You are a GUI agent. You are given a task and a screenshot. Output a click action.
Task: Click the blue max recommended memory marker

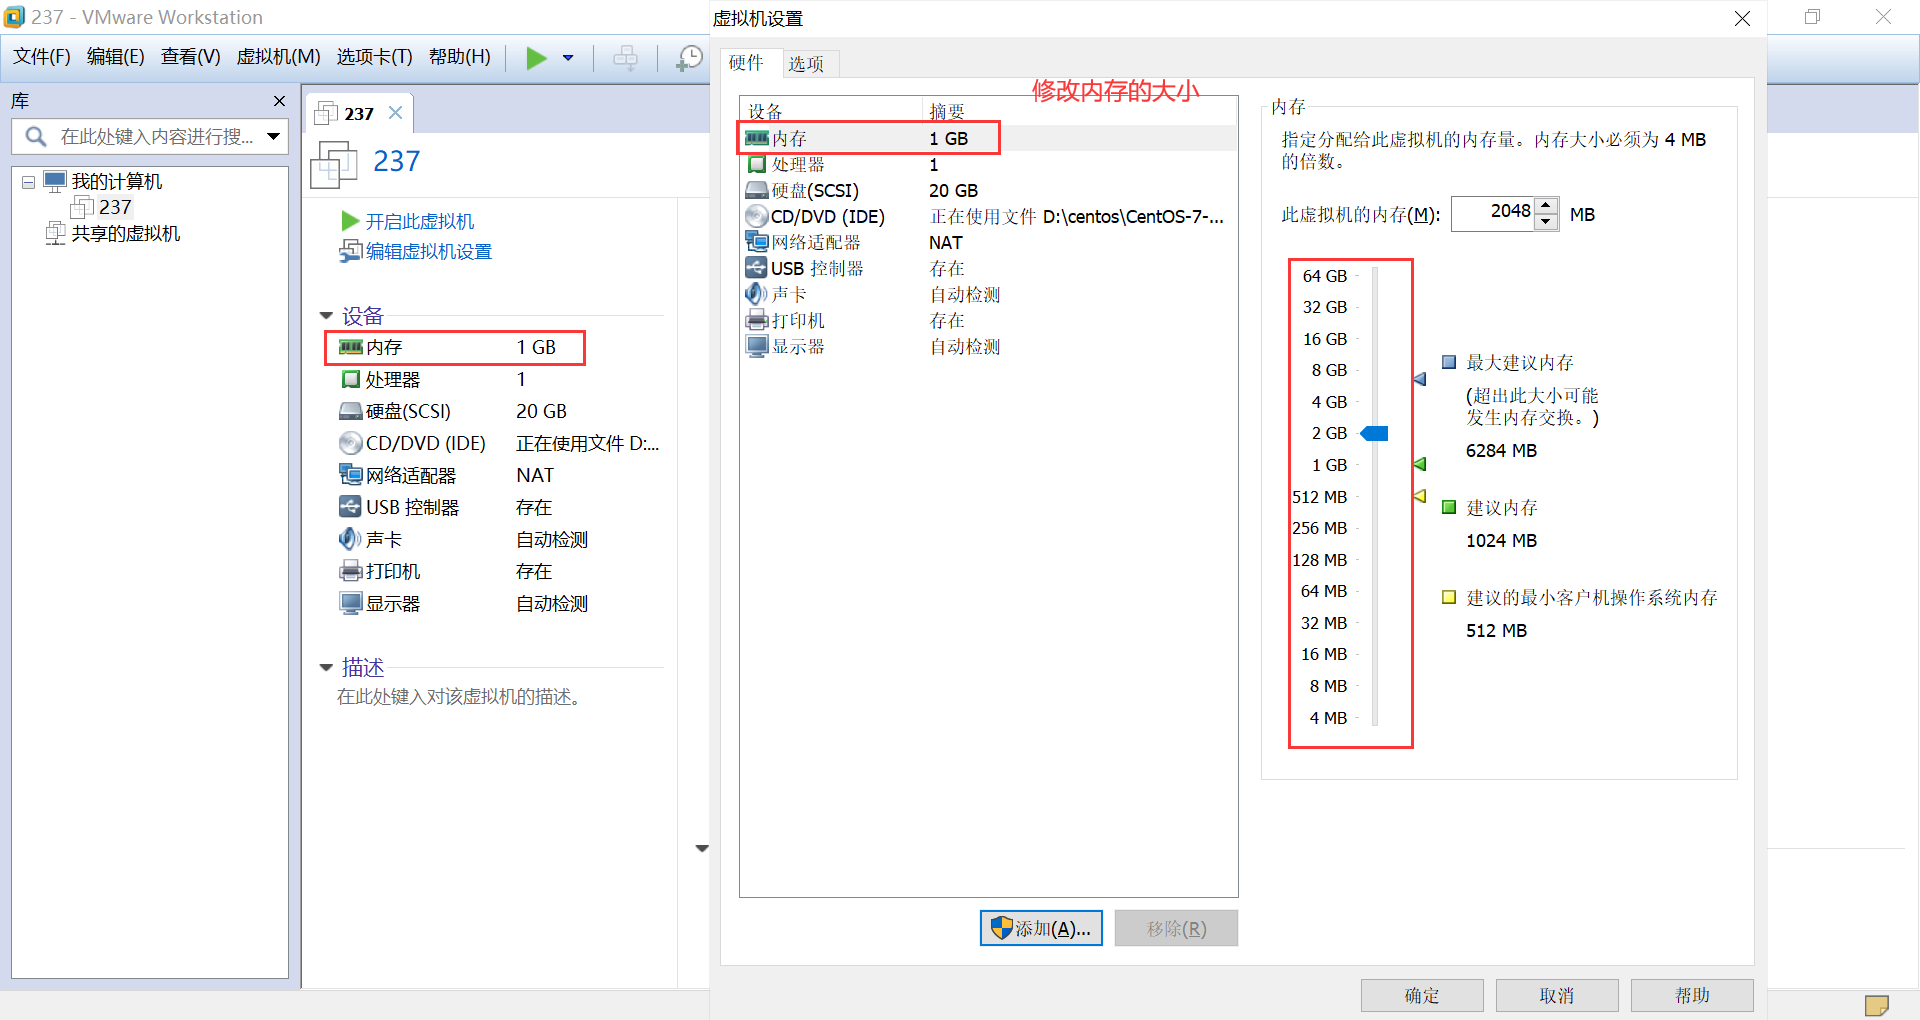(x=1420, y=379)
